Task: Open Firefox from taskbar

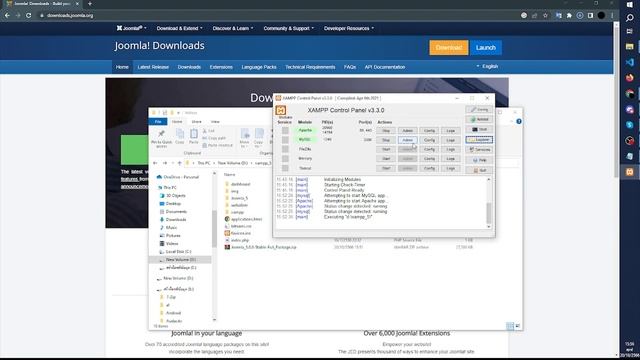Action: click(x=630, y=78)
